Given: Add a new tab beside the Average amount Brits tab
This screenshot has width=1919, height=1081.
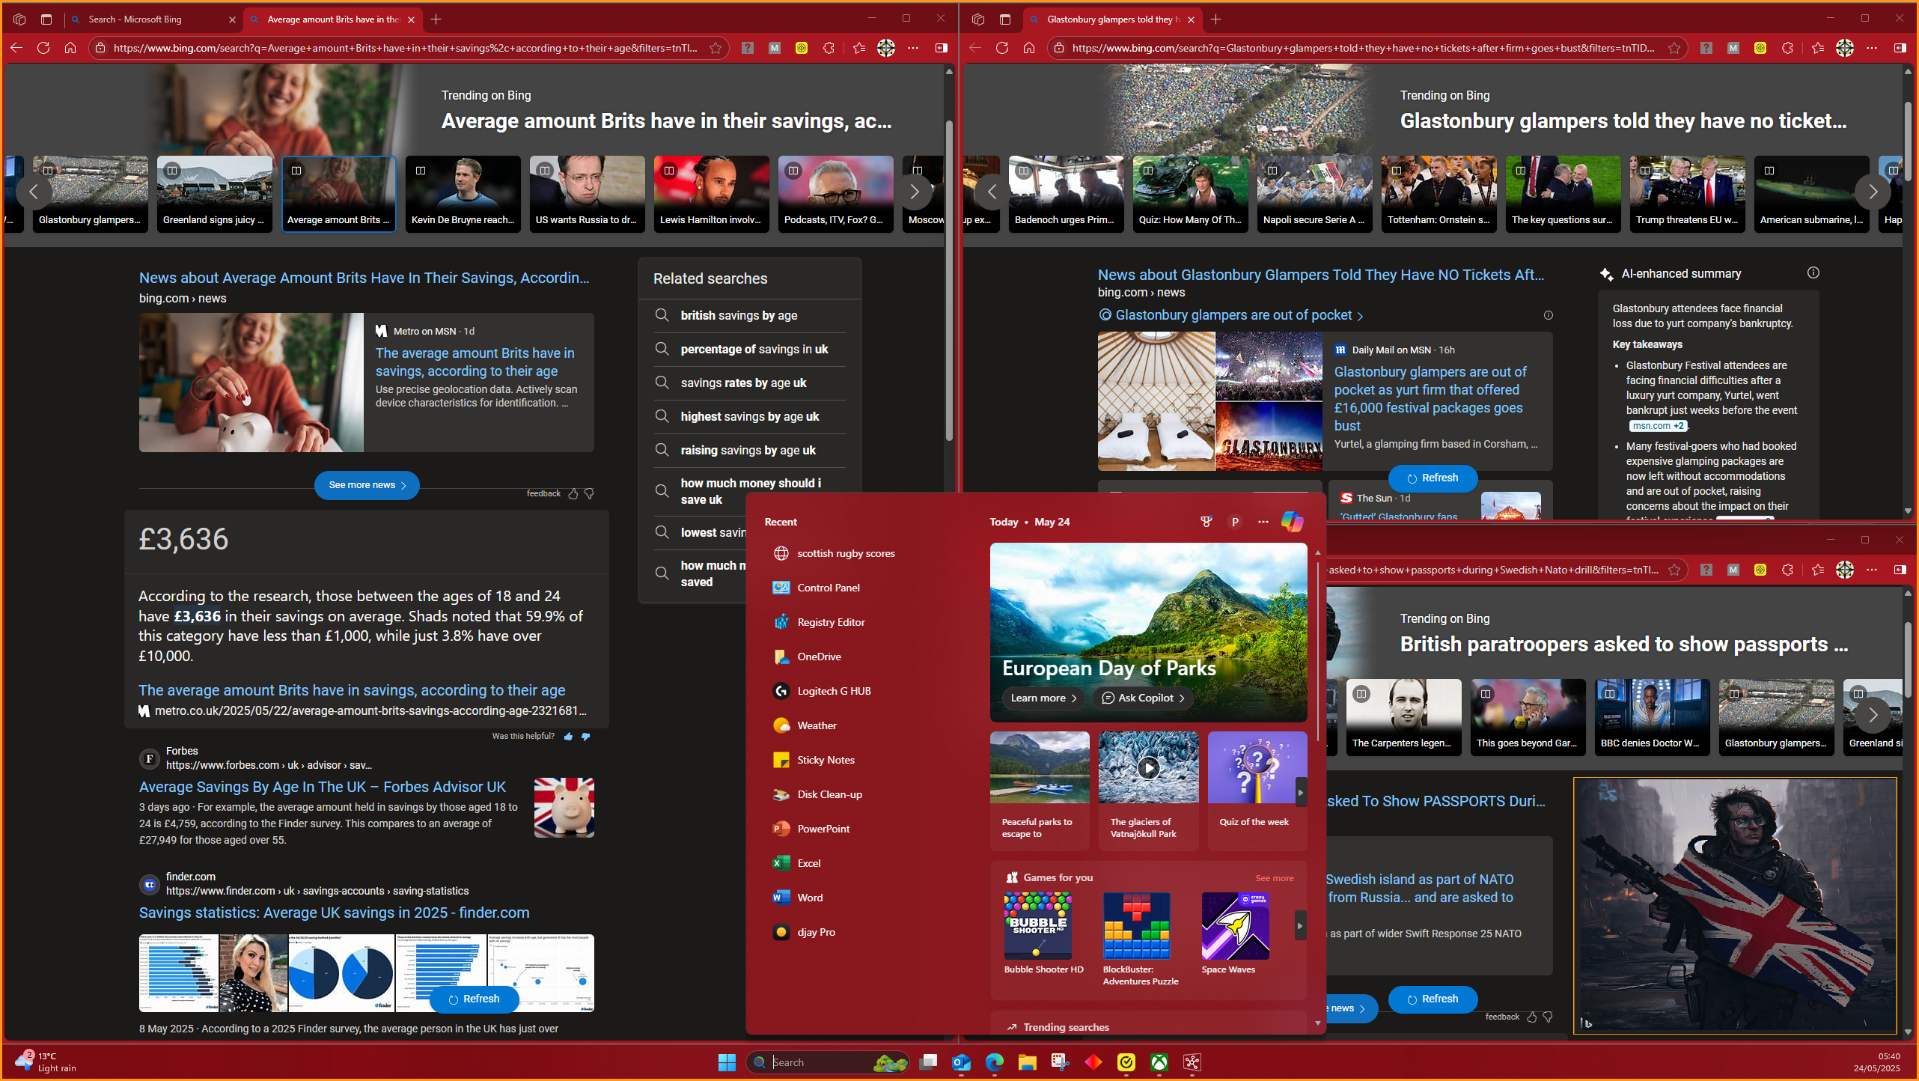Looking at the screenshot, I should click(x=436, y=19).
